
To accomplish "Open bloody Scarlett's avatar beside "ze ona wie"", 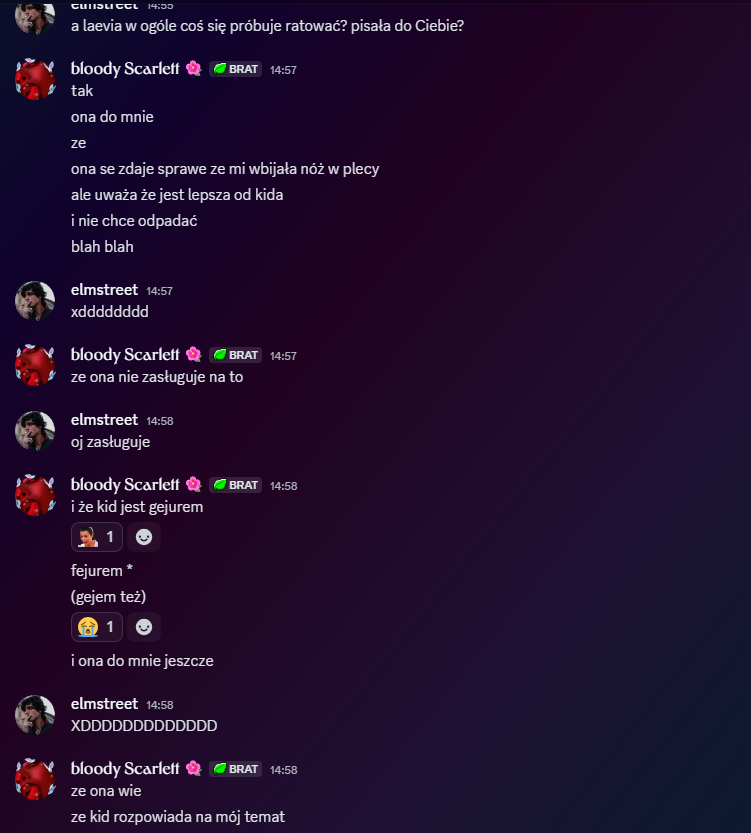I will pyautogui.click(x=35, y=779).
